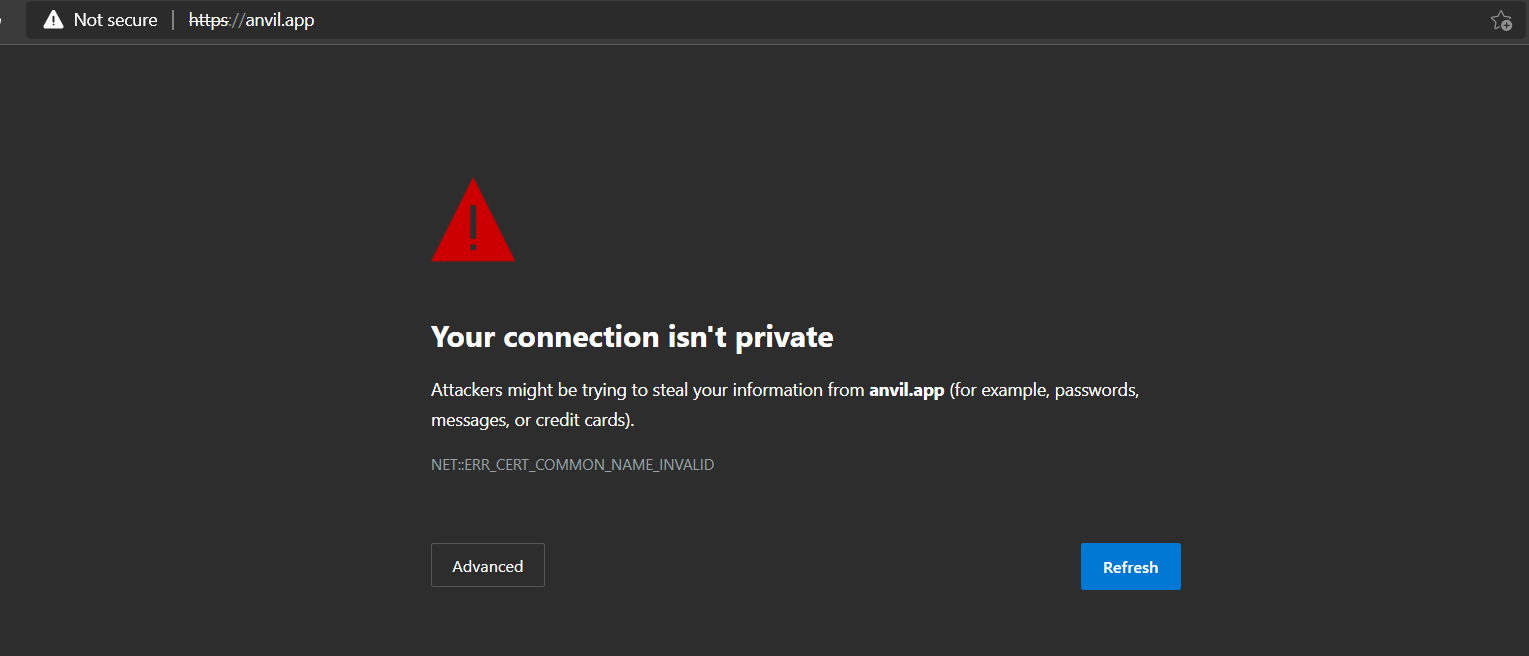The width and height of the screenshot is (1529, 656).
Task: Click the Not secure warning triangle icon
Action: pyautogui.click(x=53, y=20)
